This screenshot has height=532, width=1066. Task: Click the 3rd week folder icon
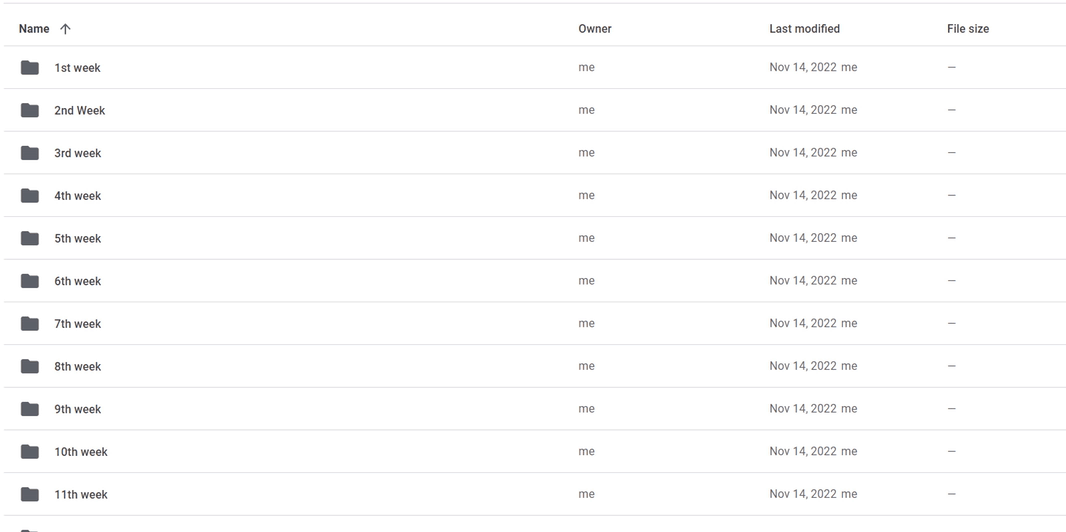click(x=30, y=153)
